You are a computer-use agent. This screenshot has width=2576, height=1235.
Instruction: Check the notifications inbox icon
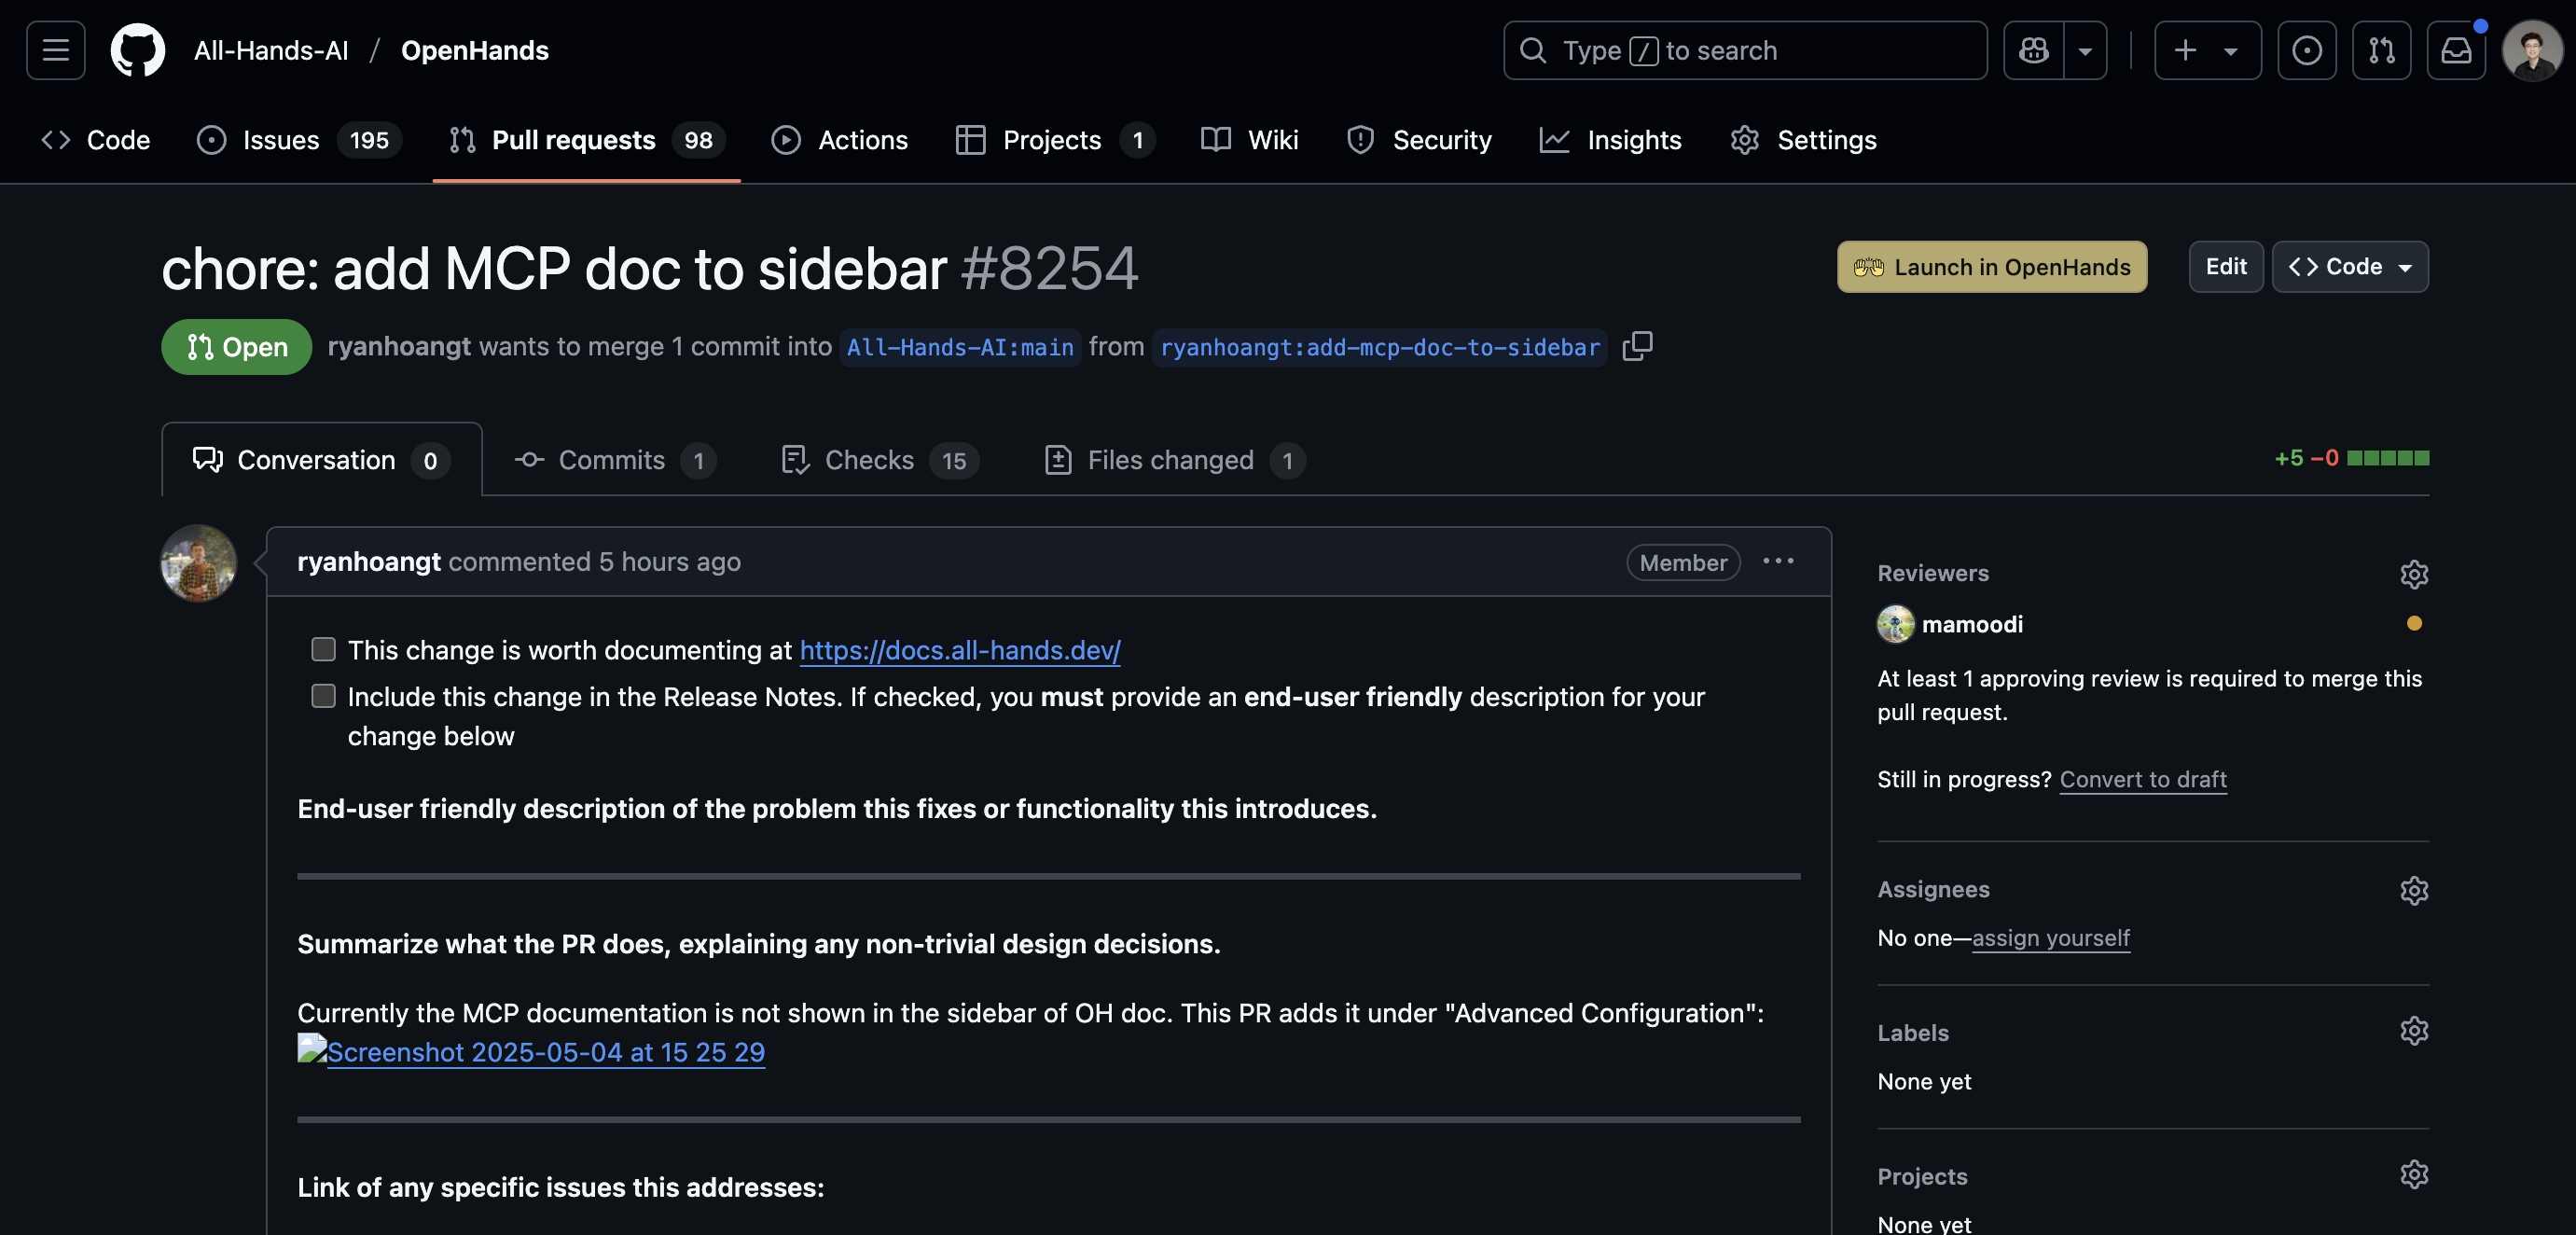[x=2456, y=50]
